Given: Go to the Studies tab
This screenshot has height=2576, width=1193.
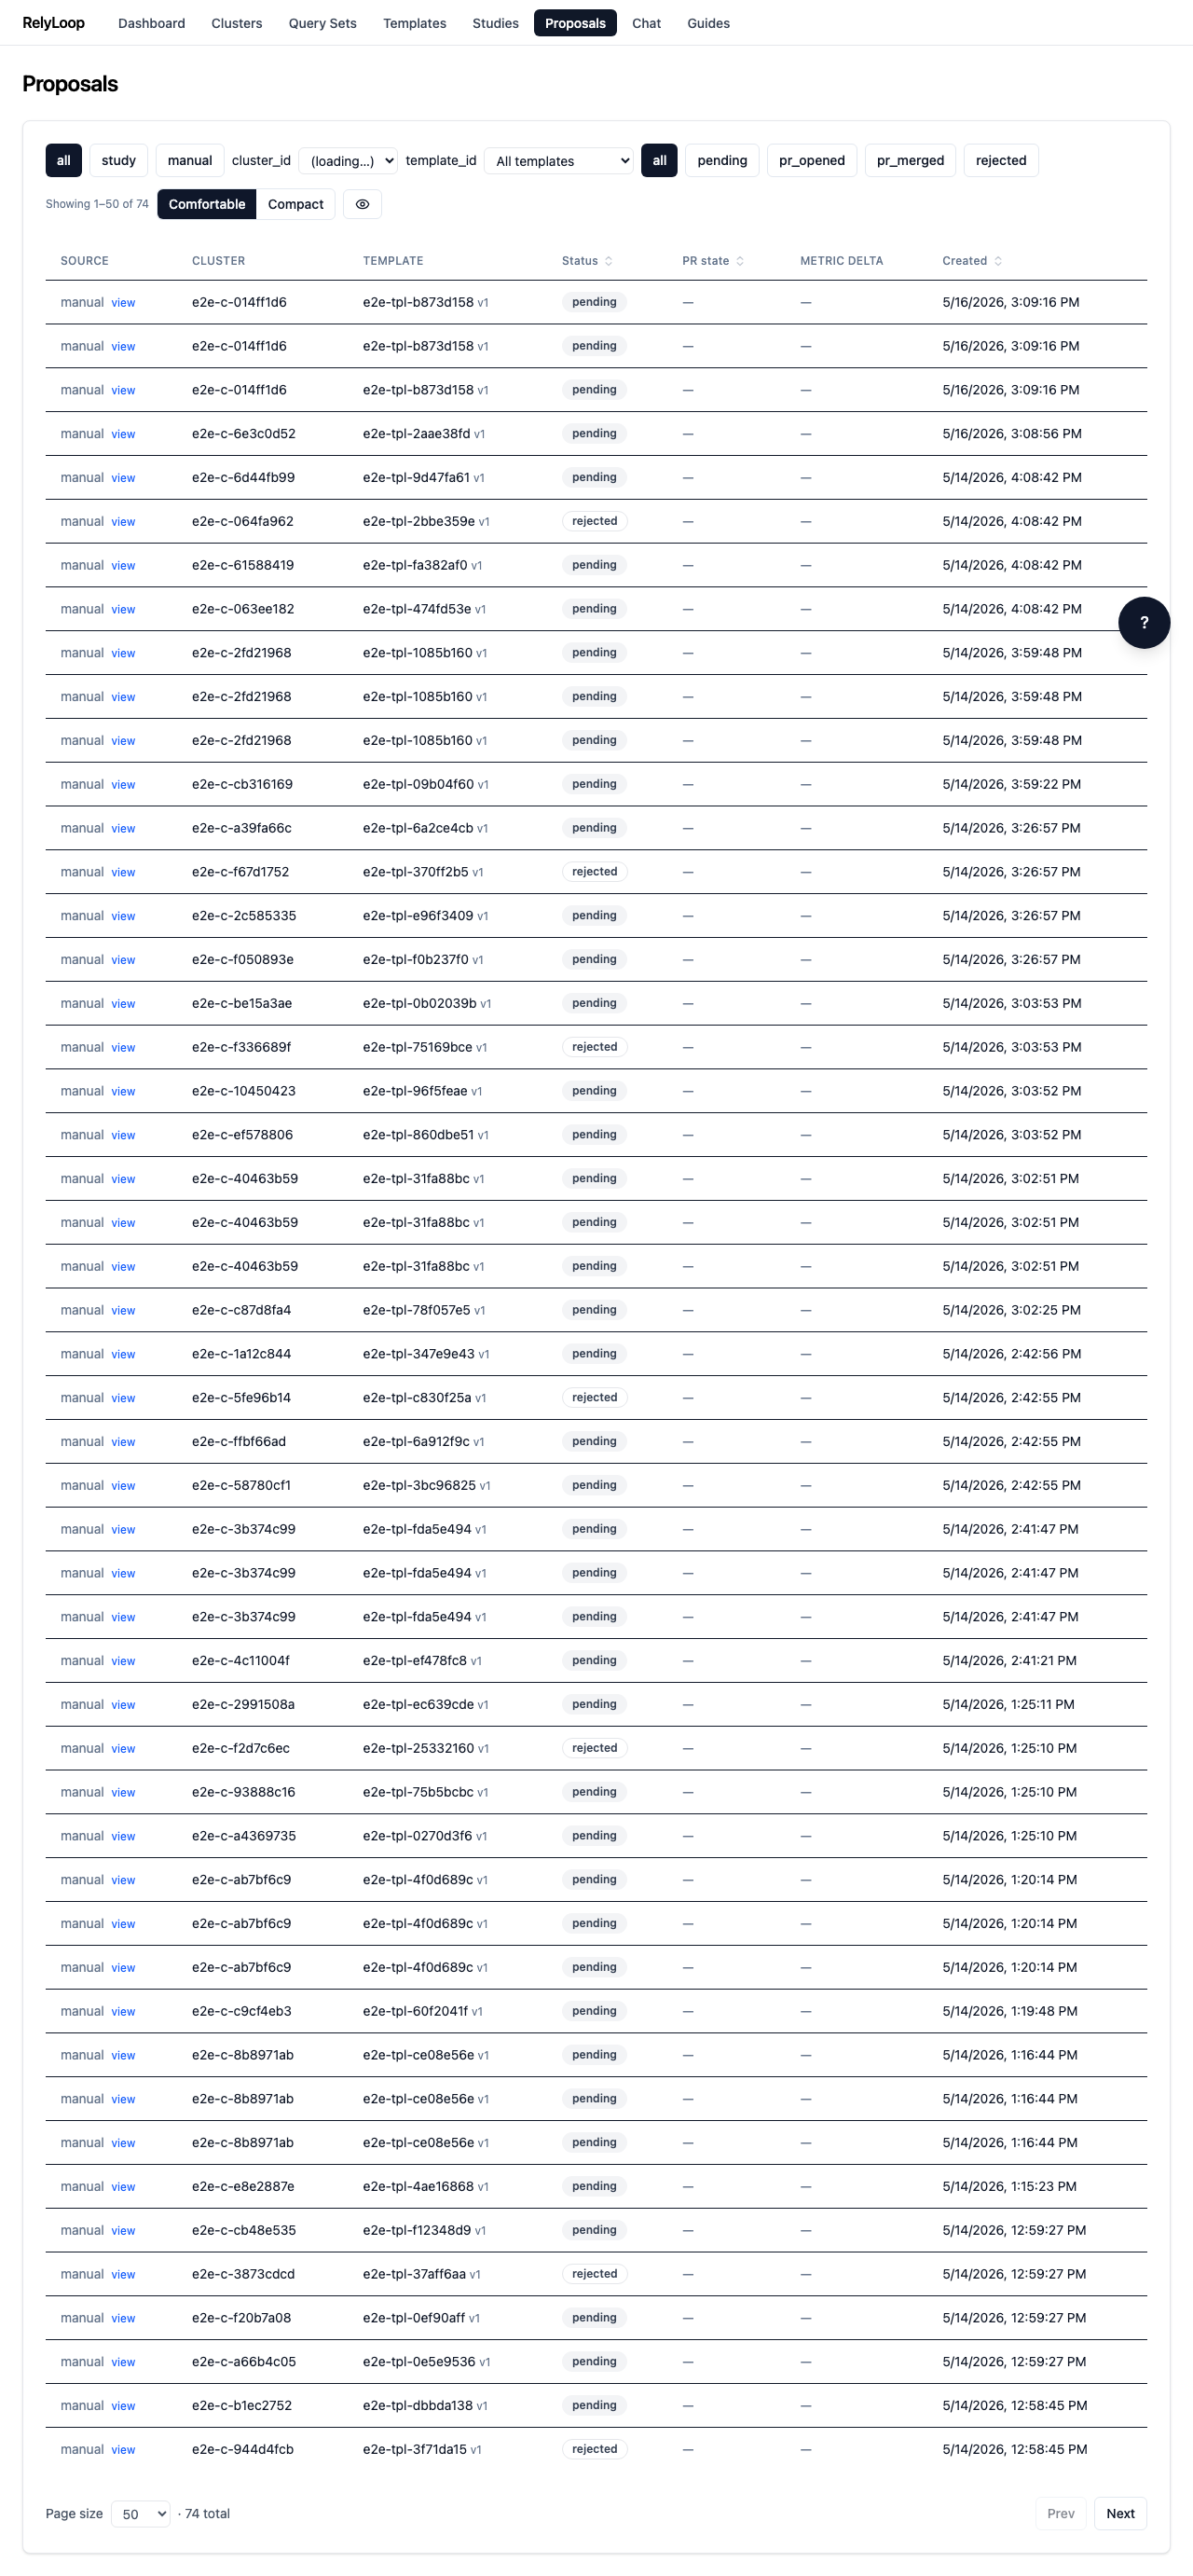Looking at the screenshot, I should (495, 23).
